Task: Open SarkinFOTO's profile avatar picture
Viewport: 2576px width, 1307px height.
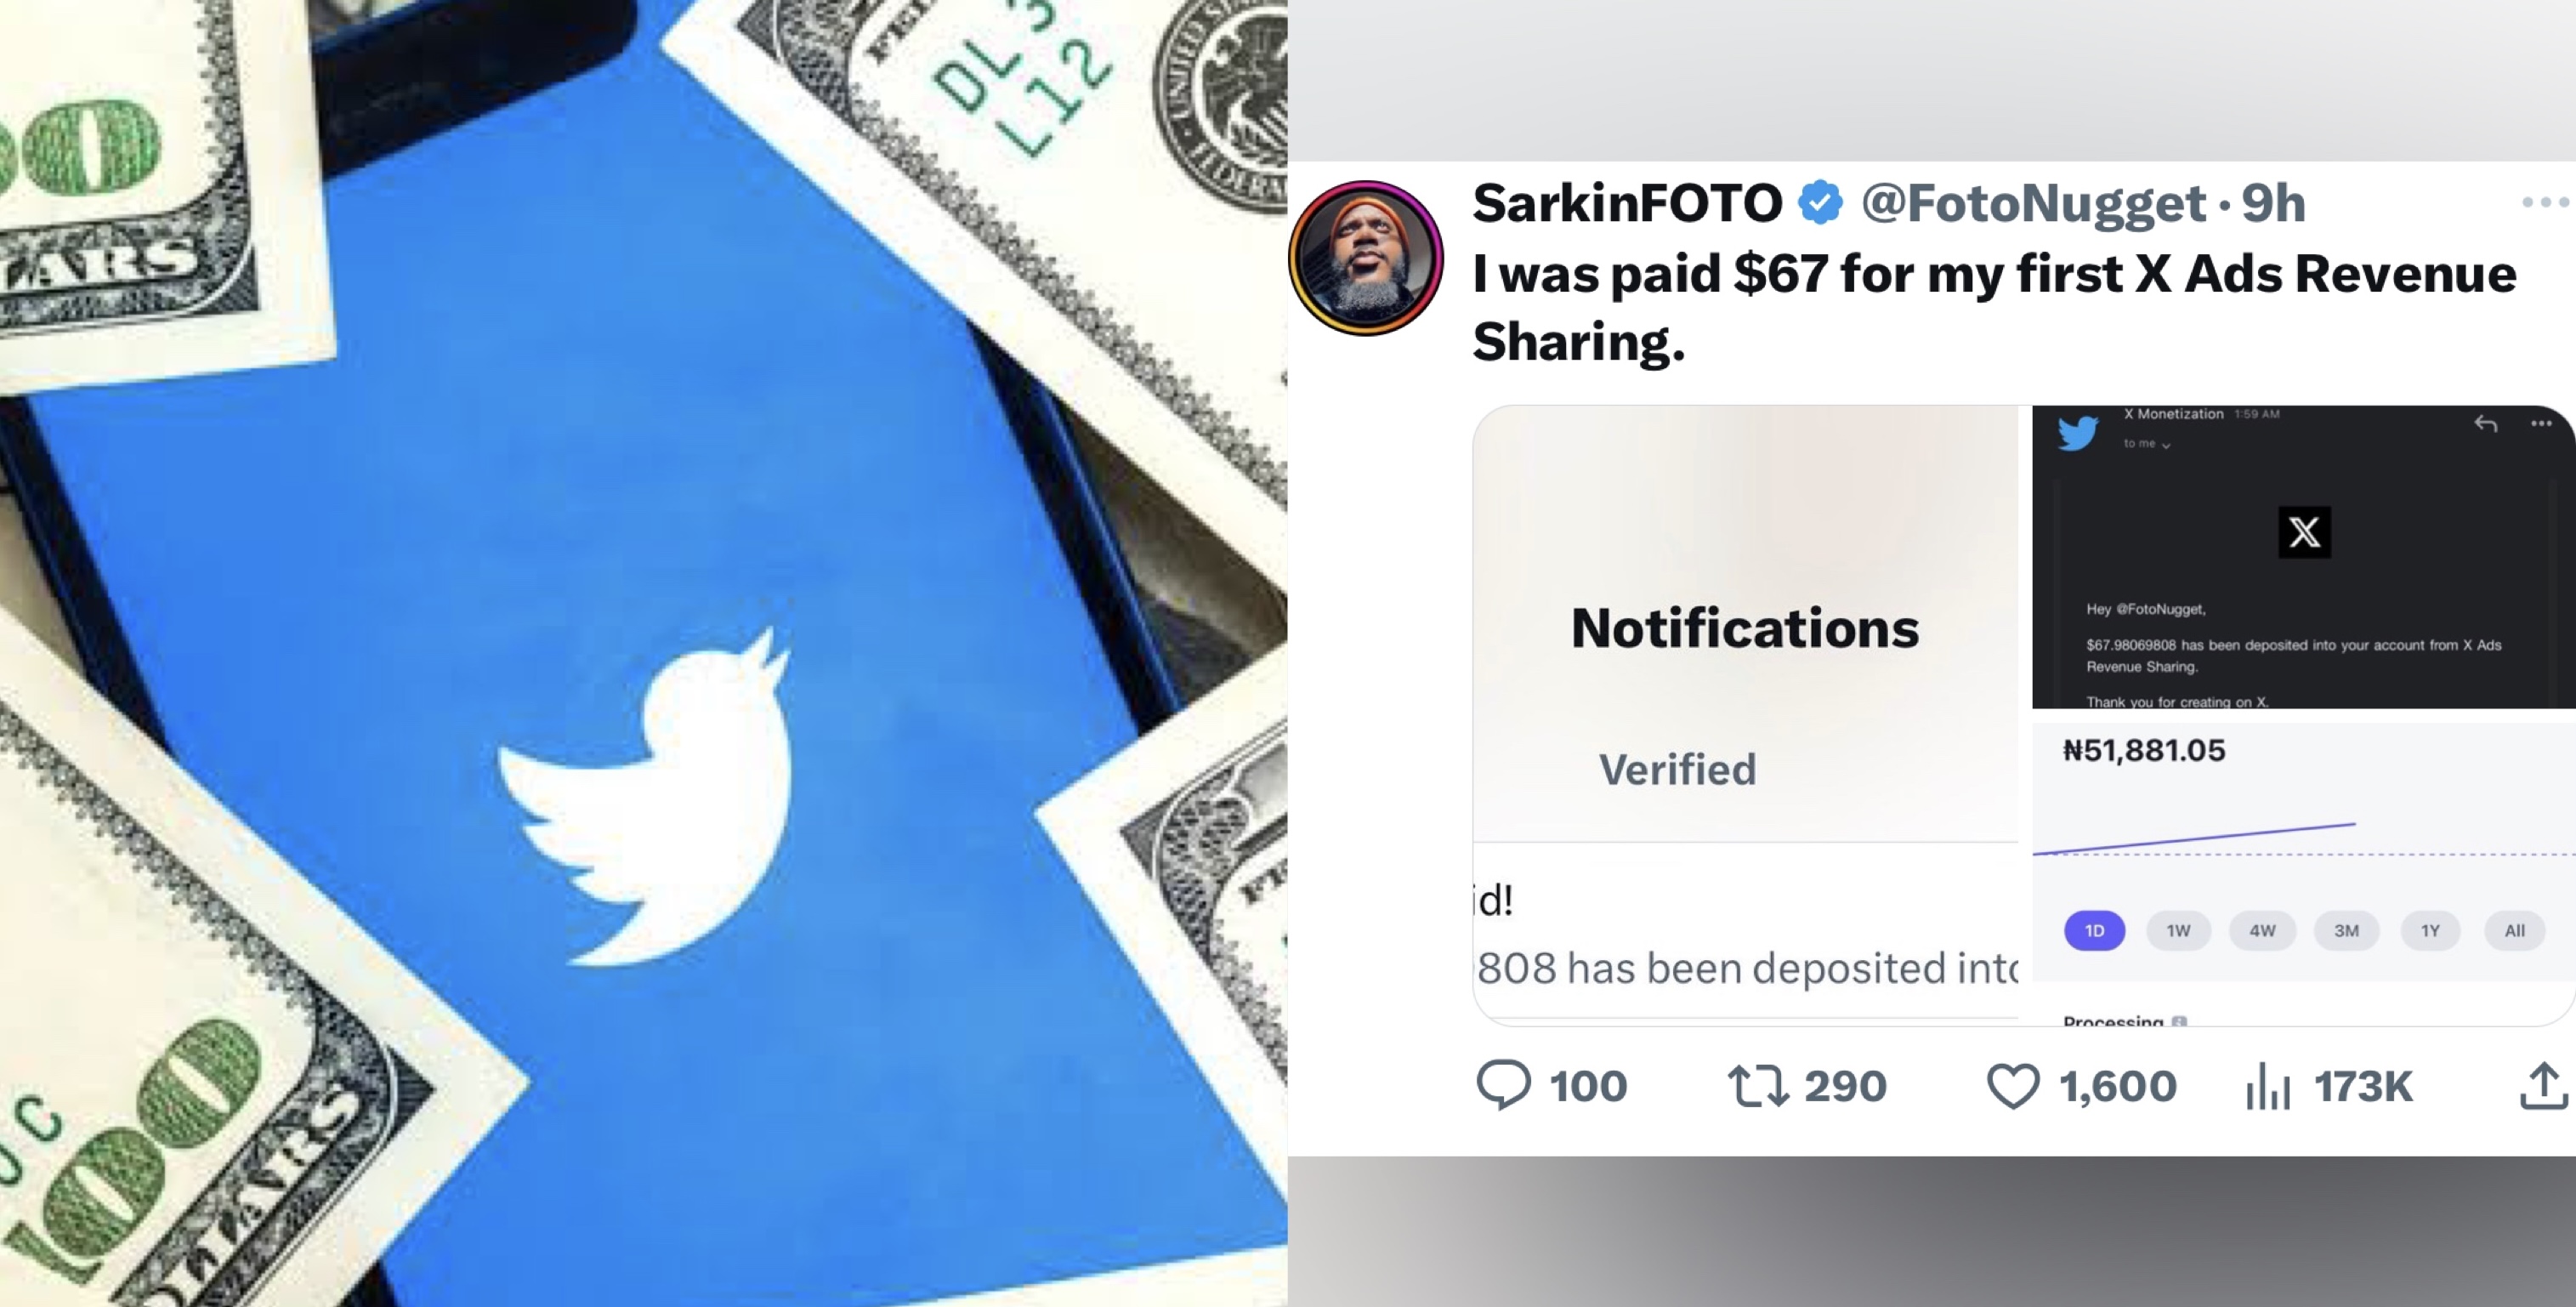Action: click(x=1365, y=258)
